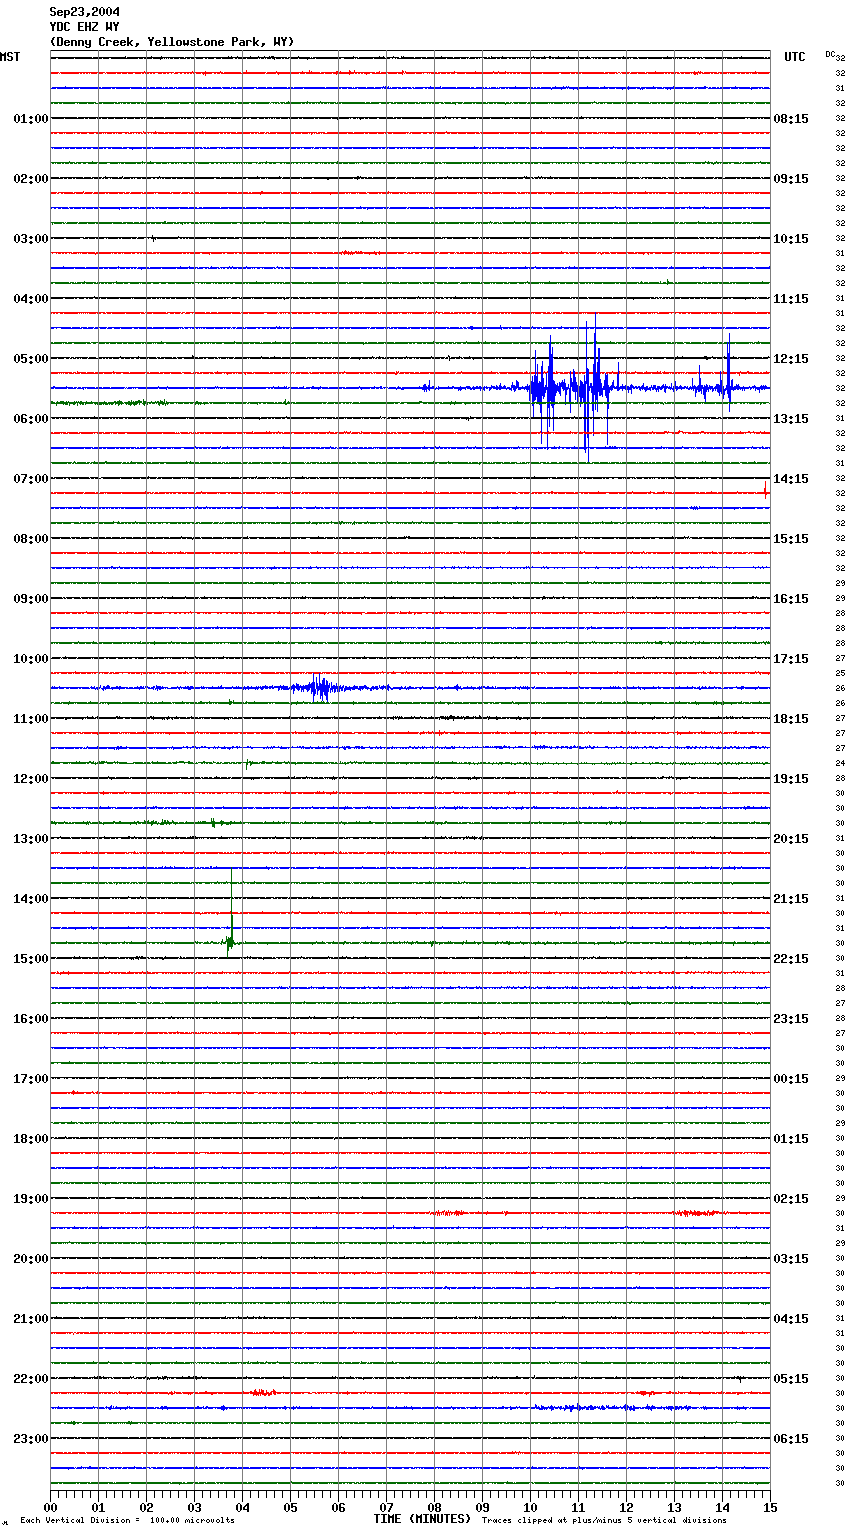This screenshot has height=1534, width=850.
Task: Click the 00 minute tick label on x-axis
Action: click(50, 1507)
